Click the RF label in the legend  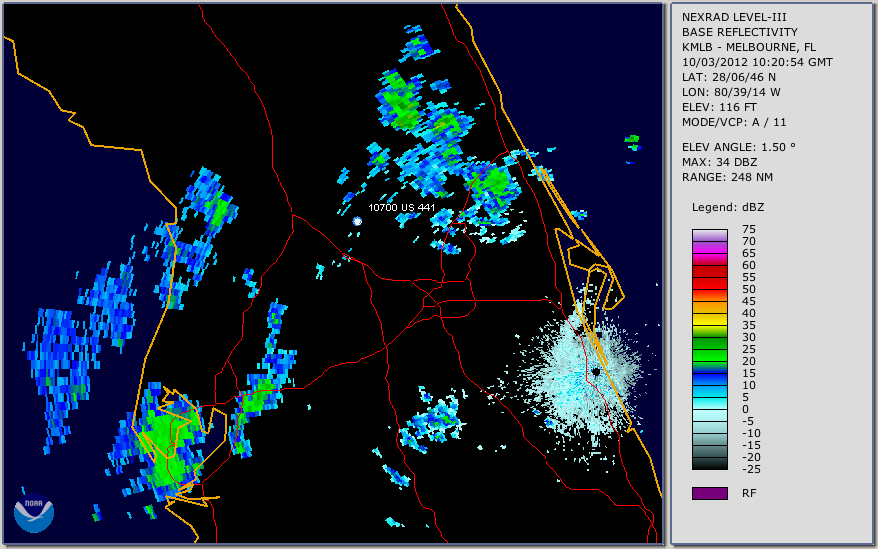click(x=749, y=493)
